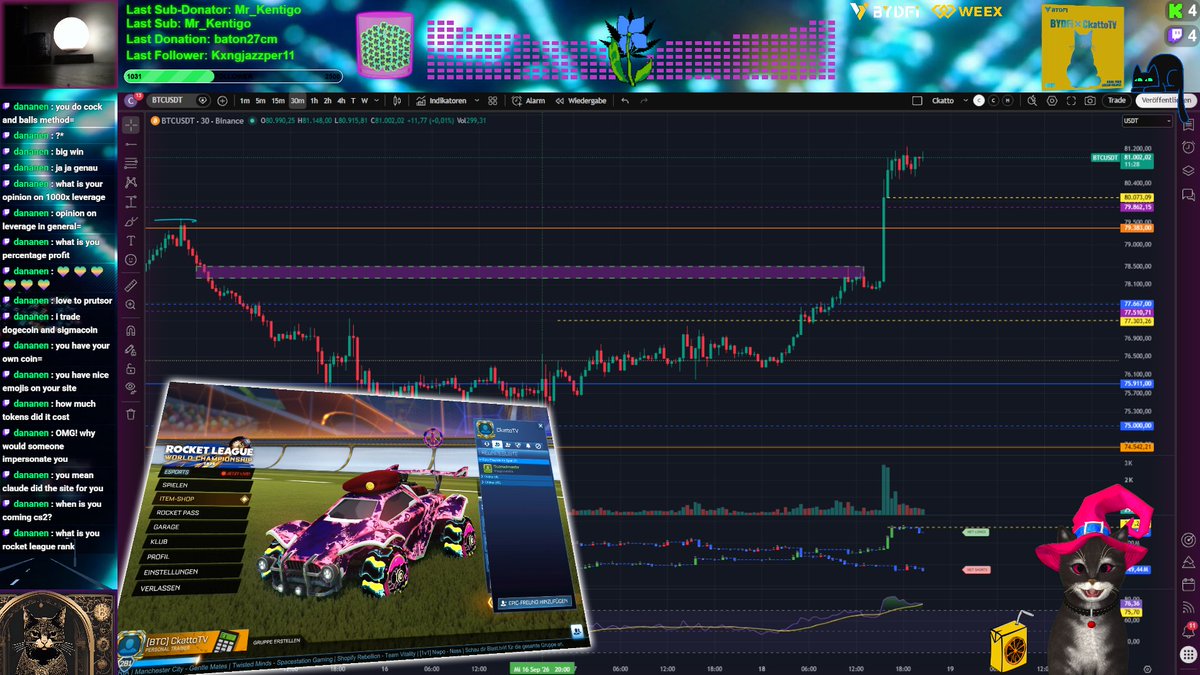
Task: Open the Ckatto layout name dropdown
Action: pos(947,101)
